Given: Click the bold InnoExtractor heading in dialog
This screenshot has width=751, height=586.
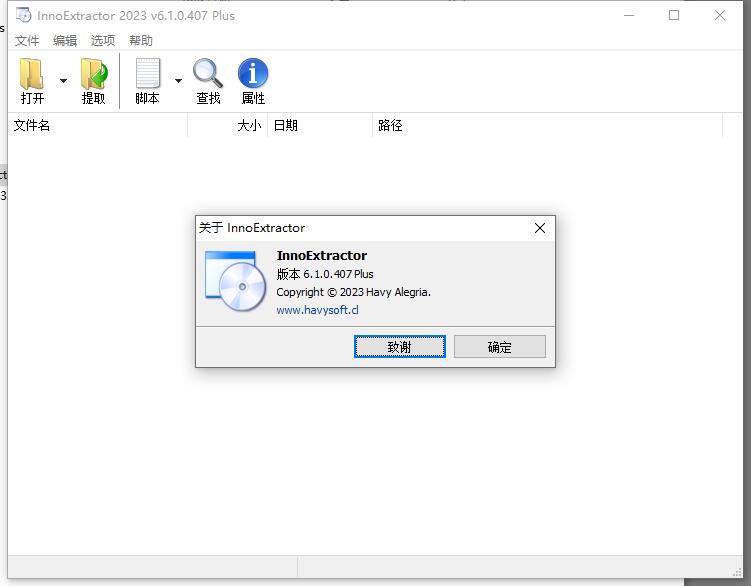Looking at the screenshot, I should point(322,255).
